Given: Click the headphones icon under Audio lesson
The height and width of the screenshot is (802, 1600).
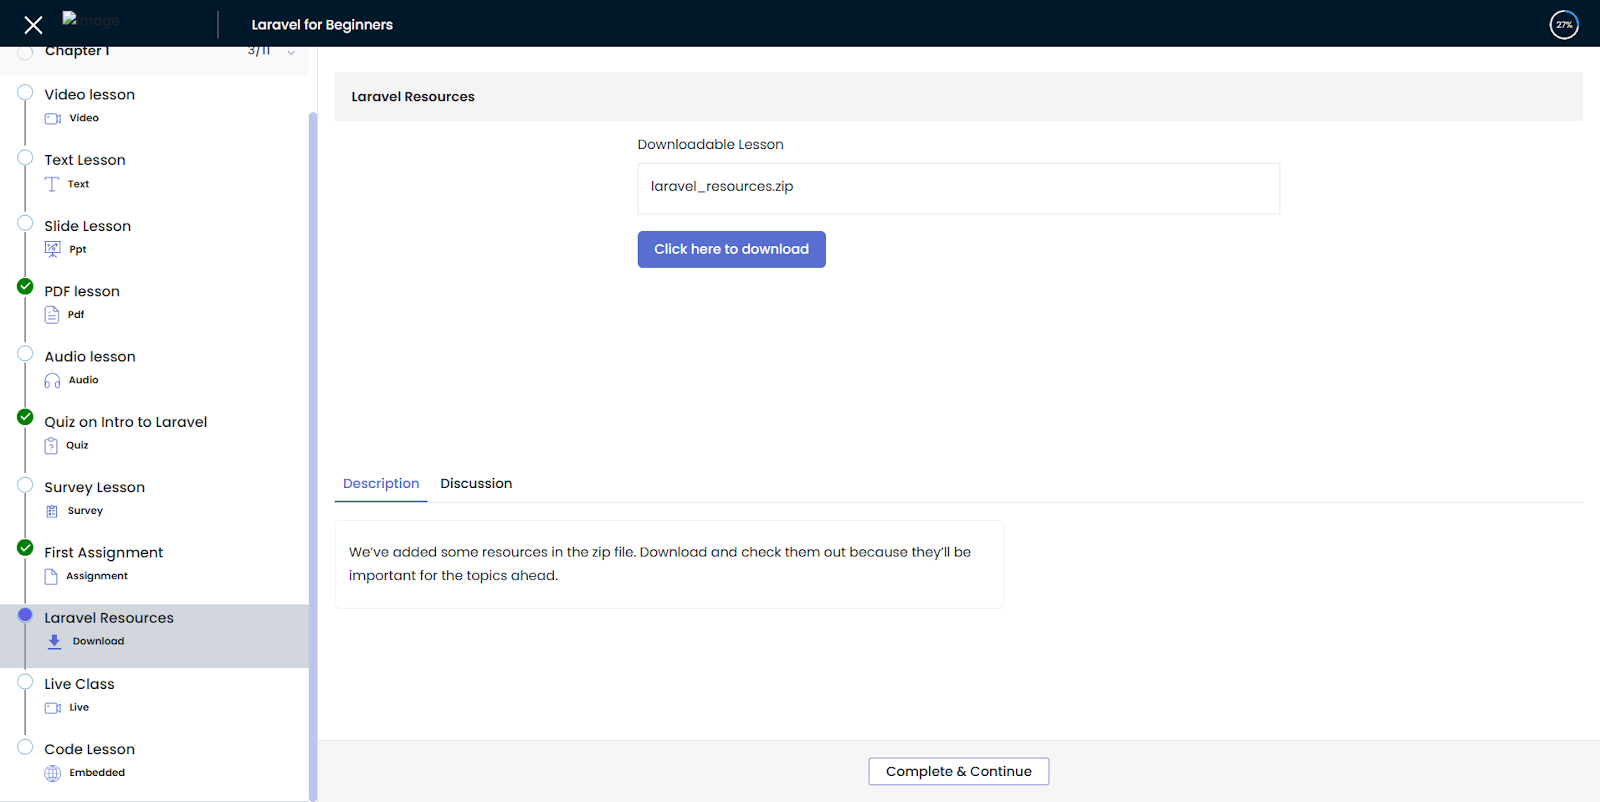Looking at the screenshot, I should coord(52,381).
